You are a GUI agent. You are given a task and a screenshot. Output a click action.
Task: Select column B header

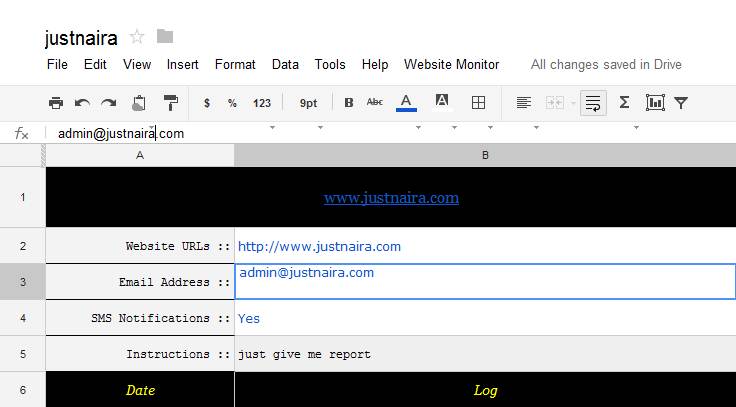click(485, 155)
